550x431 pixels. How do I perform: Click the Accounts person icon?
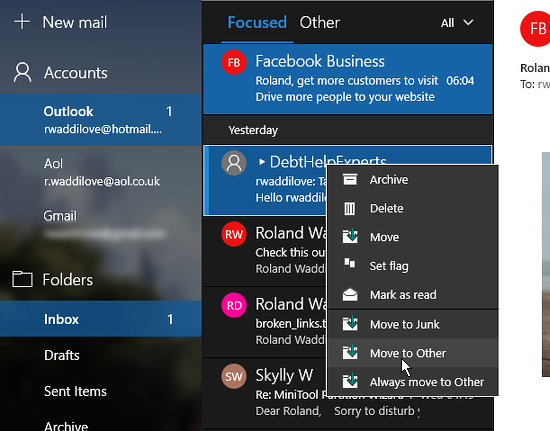(22, 73)
